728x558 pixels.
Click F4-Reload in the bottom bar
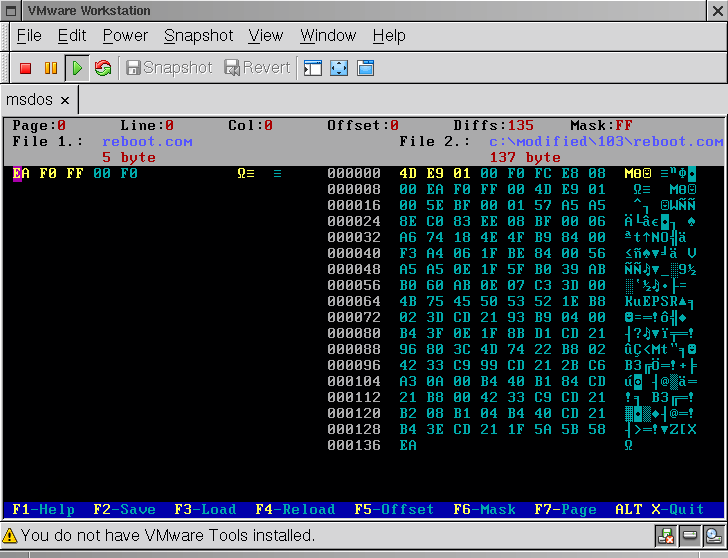point(295,509)
